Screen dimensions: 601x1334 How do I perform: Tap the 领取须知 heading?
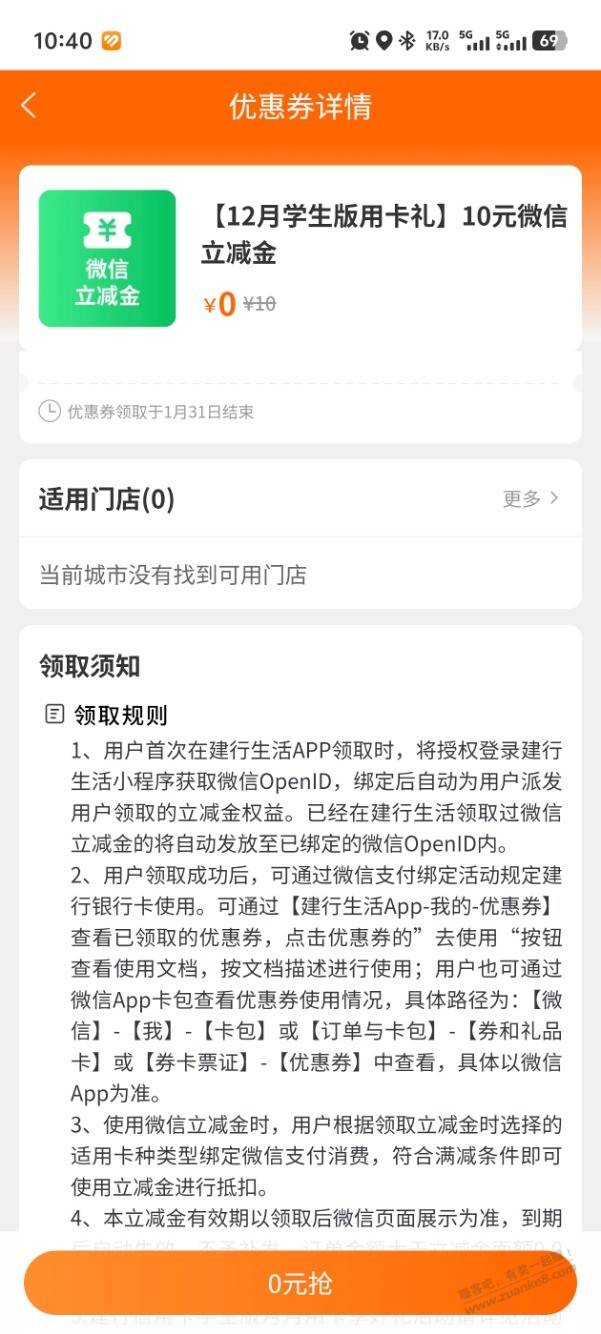tap(90, 666)
